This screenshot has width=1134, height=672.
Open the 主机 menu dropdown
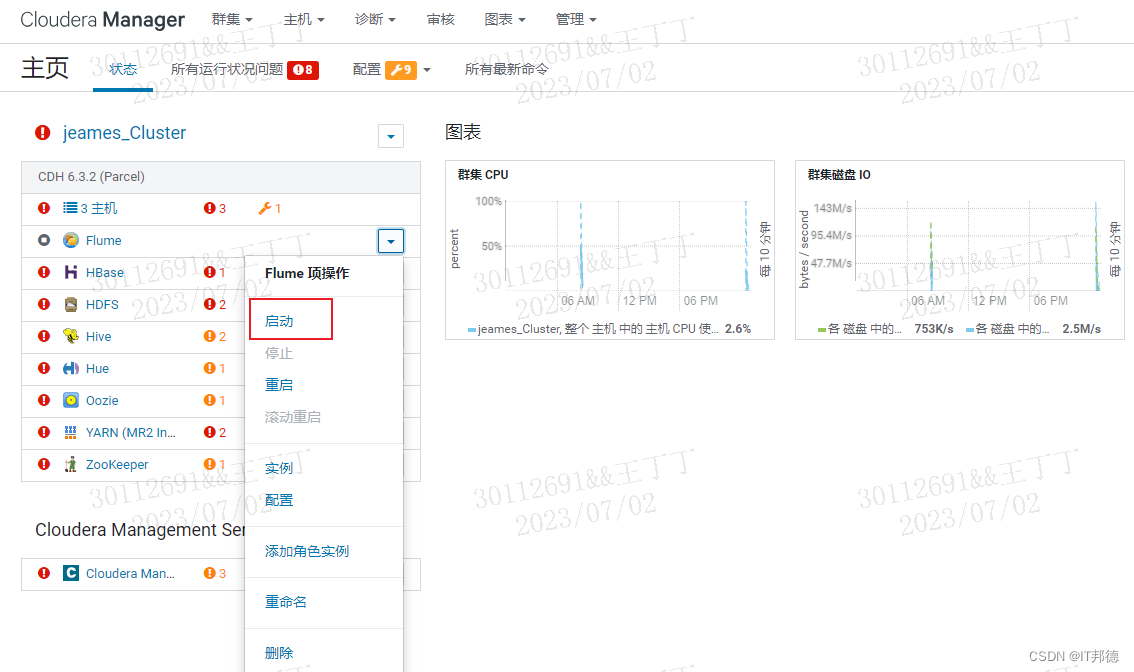click(304, 20)
